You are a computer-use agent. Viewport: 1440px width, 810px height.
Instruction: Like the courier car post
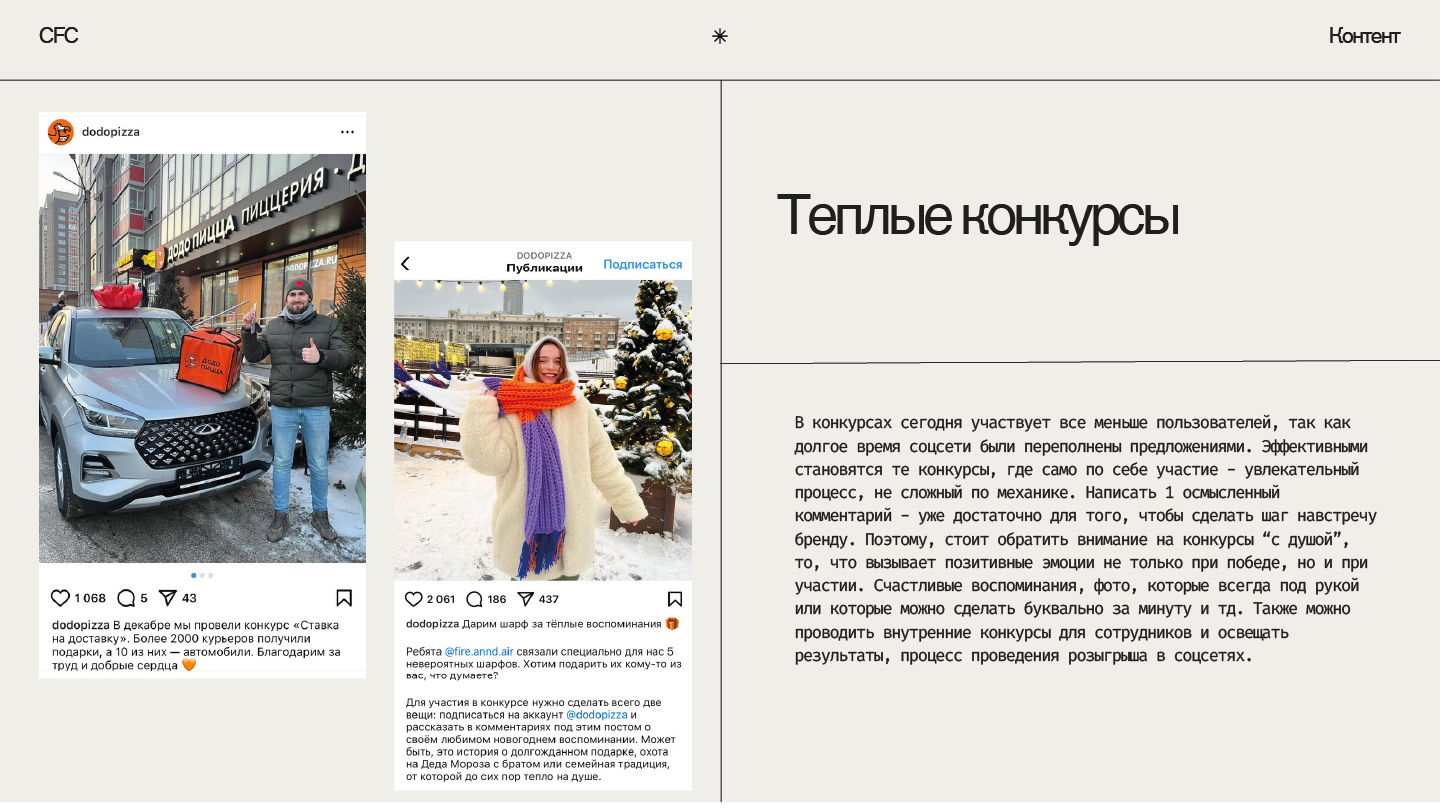(61, 598)
